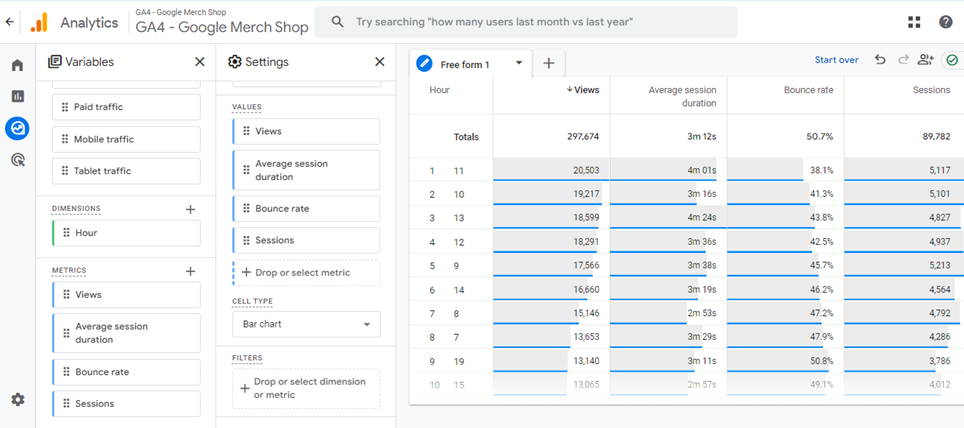Screen dimensions: 964x428
Task: Add a new tab with the plus tab
Action: (x=549, y=63)
